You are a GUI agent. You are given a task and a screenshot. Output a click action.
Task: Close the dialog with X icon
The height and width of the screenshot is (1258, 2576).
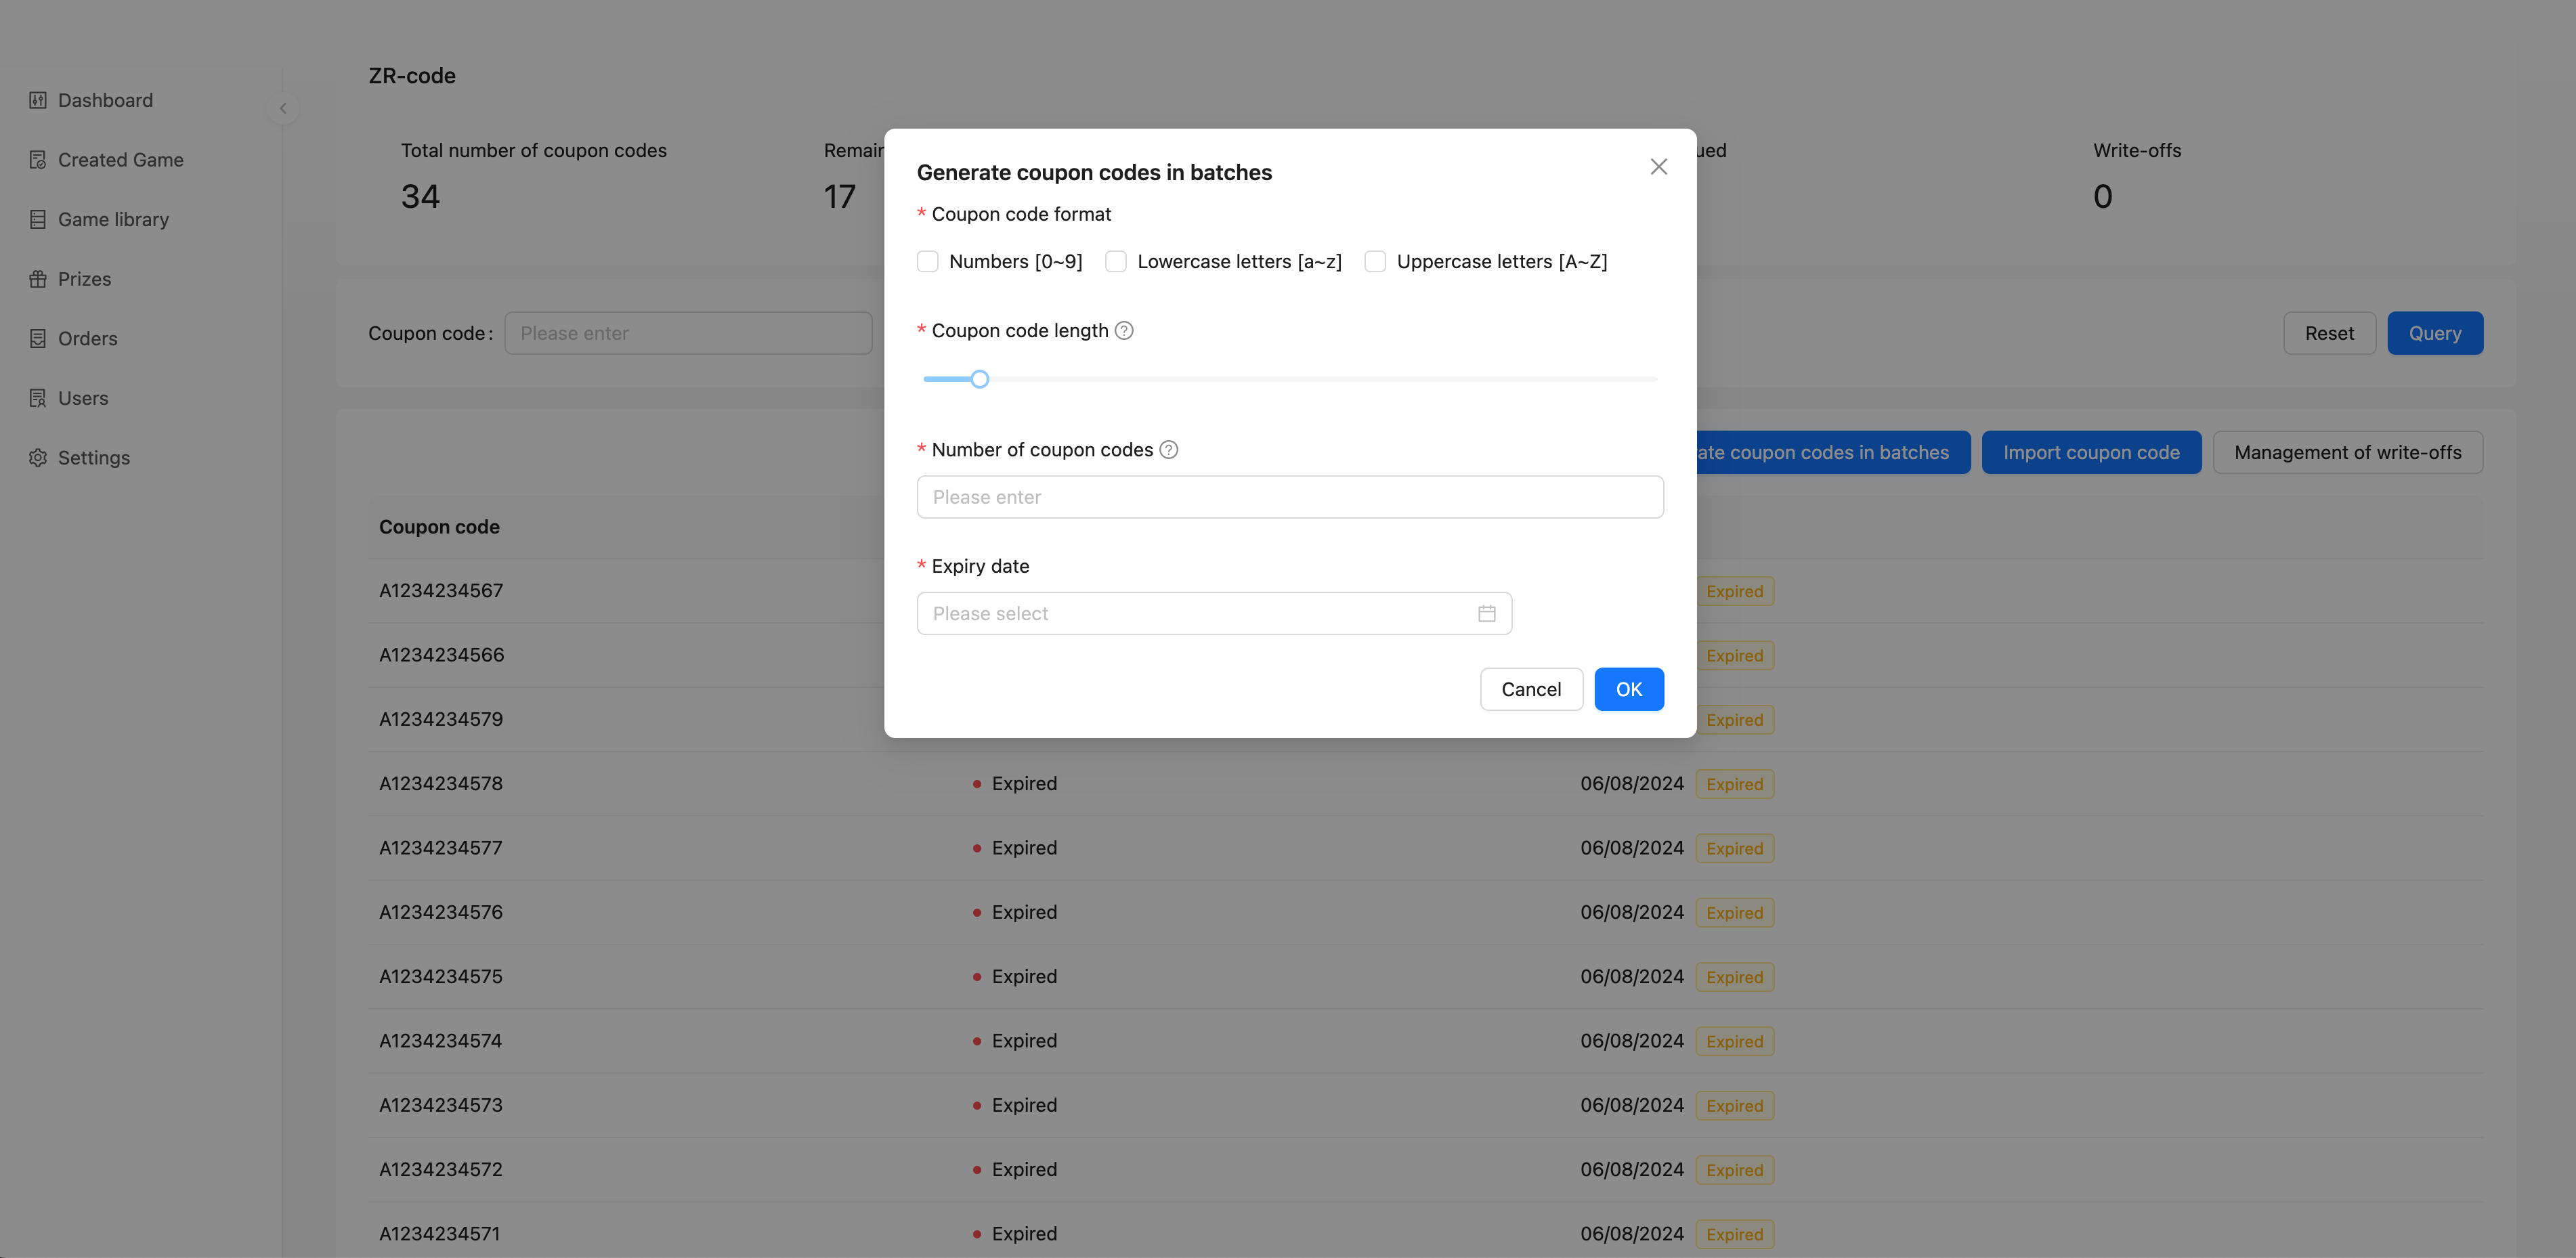point(1658,167)
